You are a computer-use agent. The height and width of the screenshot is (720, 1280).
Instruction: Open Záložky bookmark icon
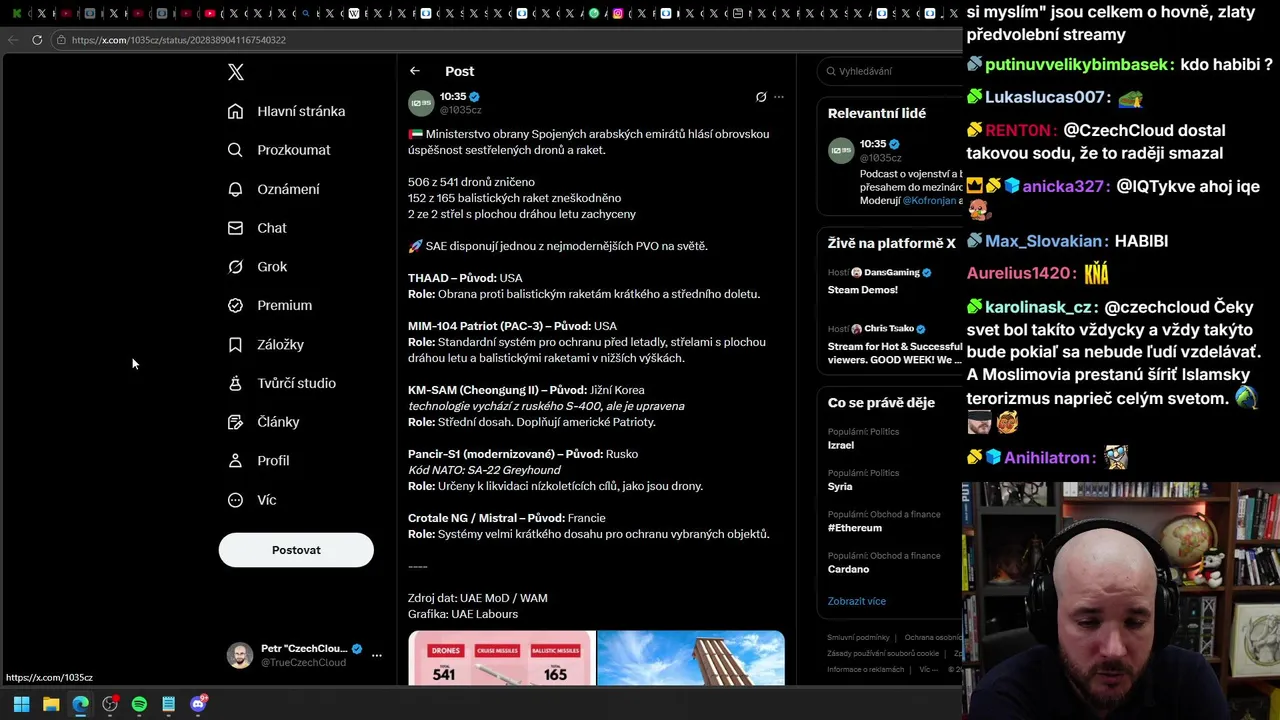(x=235, y=344)
